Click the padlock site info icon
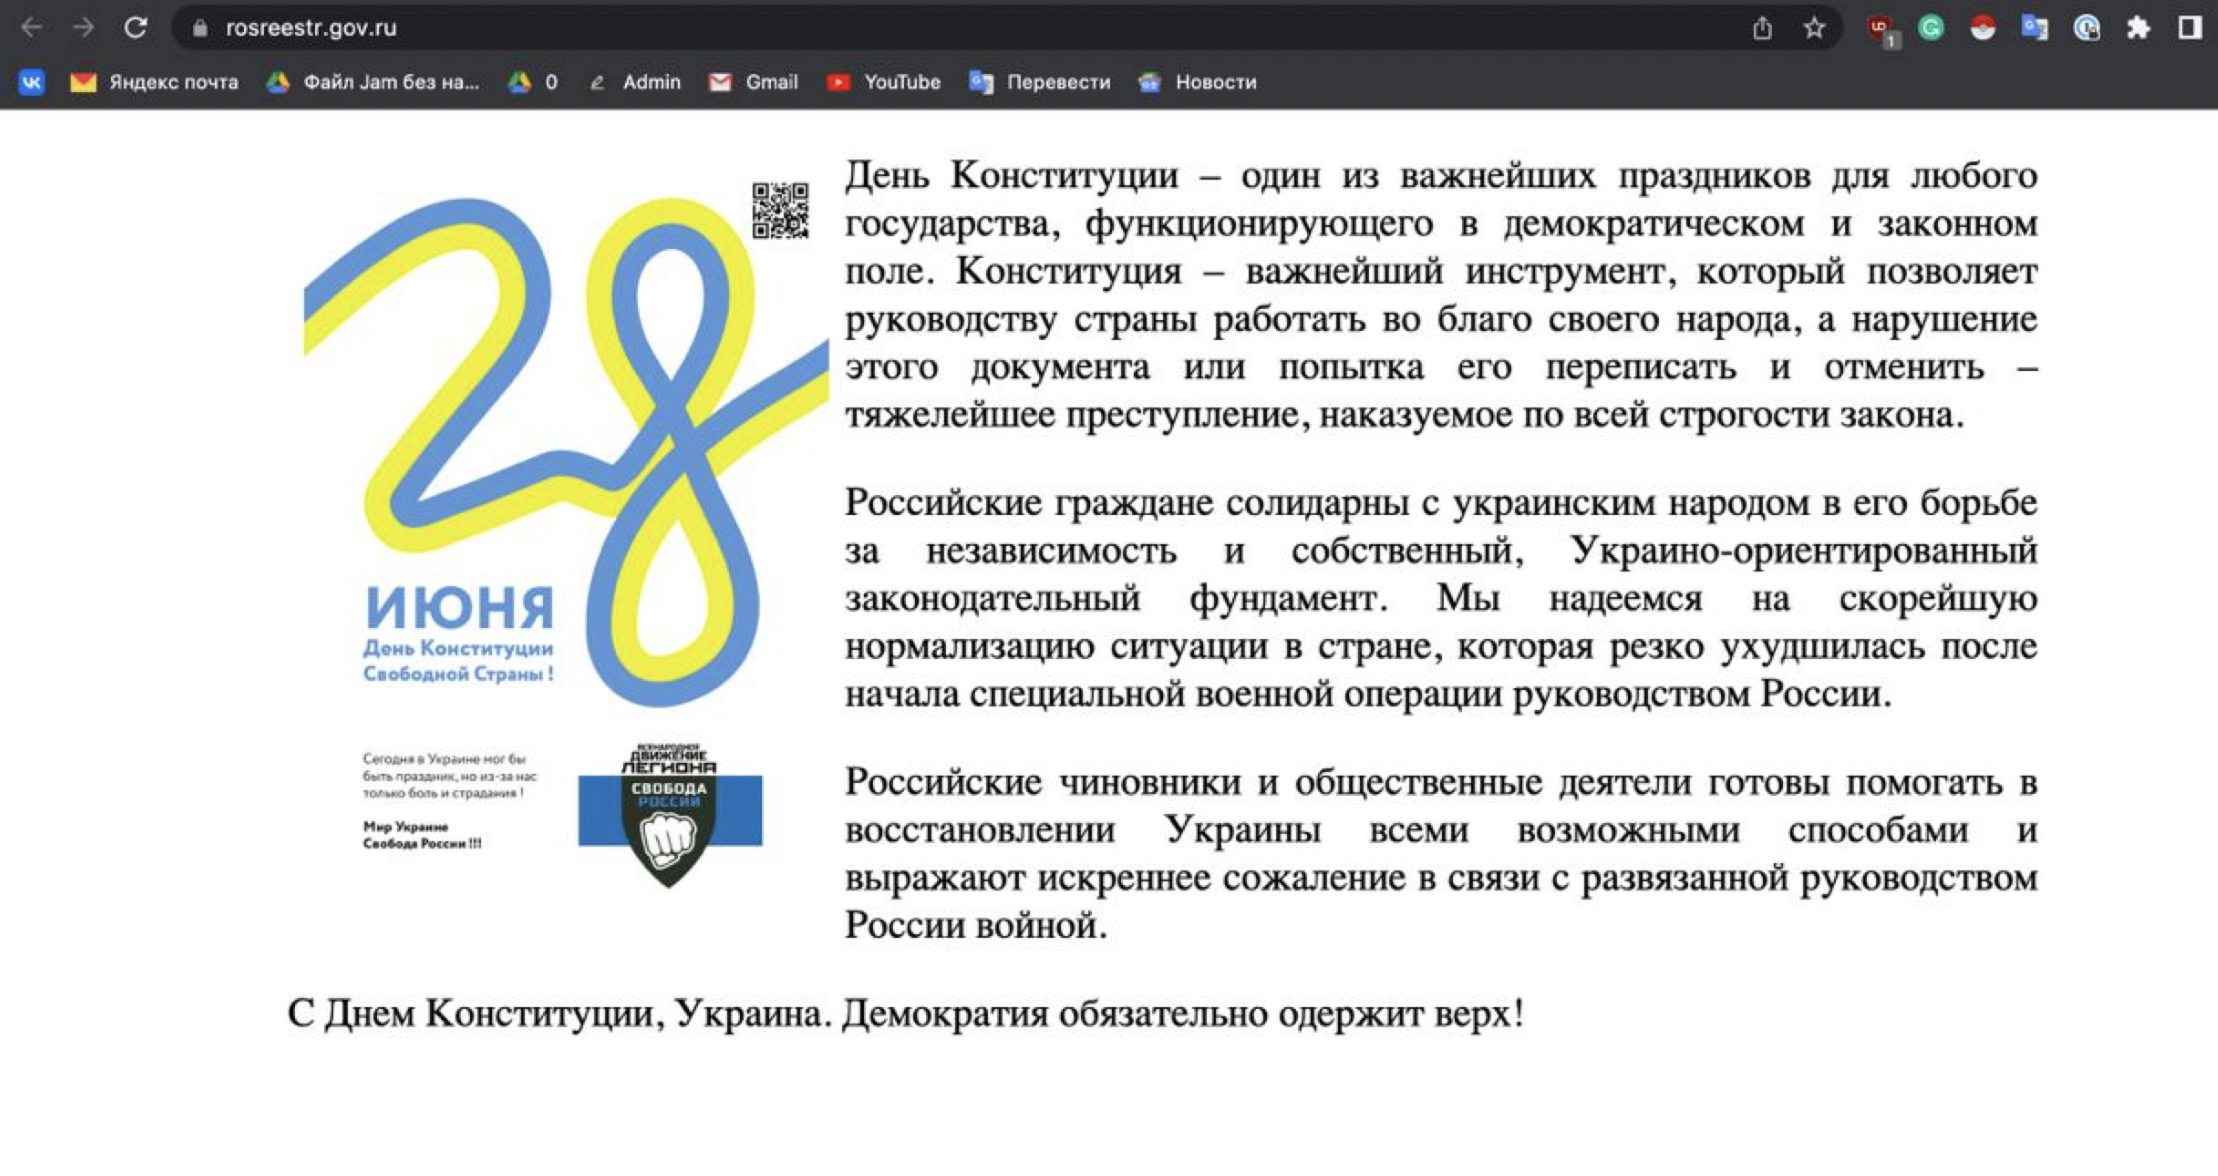The image size is (2218, 1176). 200,28
